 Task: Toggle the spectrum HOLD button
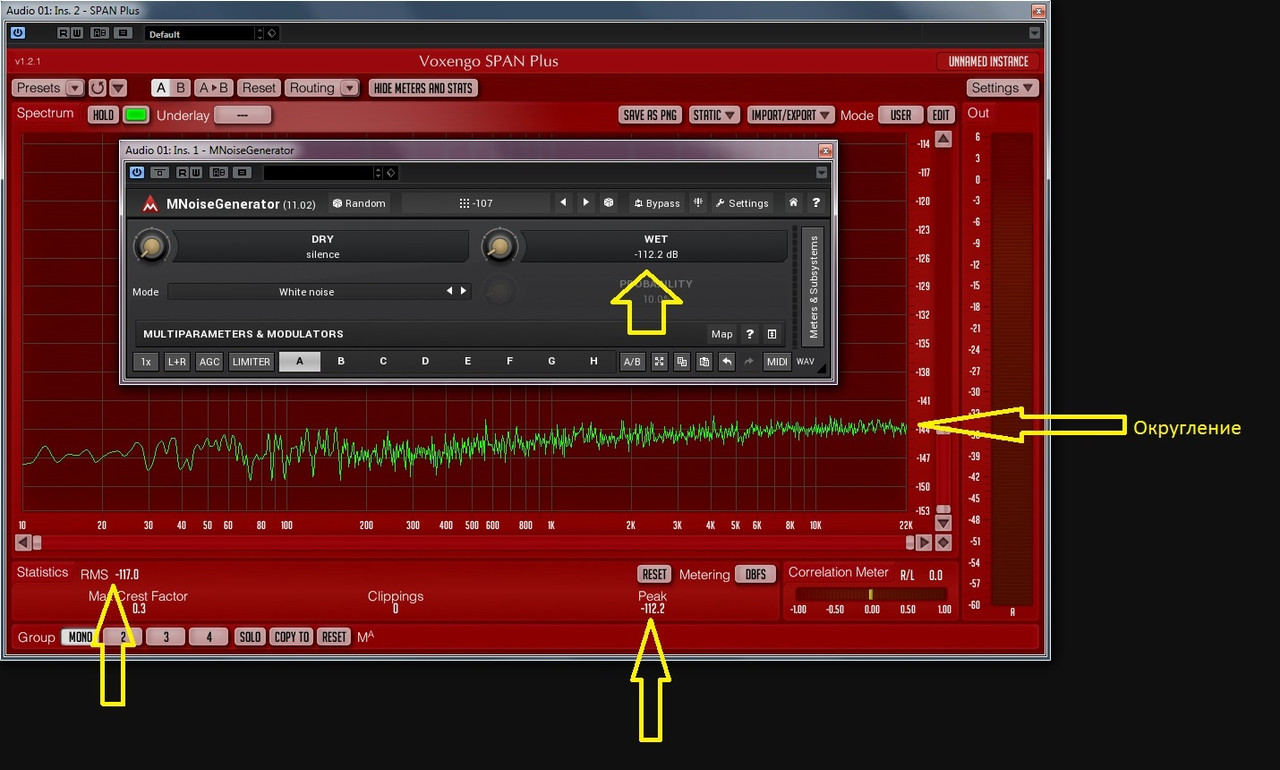103,115
